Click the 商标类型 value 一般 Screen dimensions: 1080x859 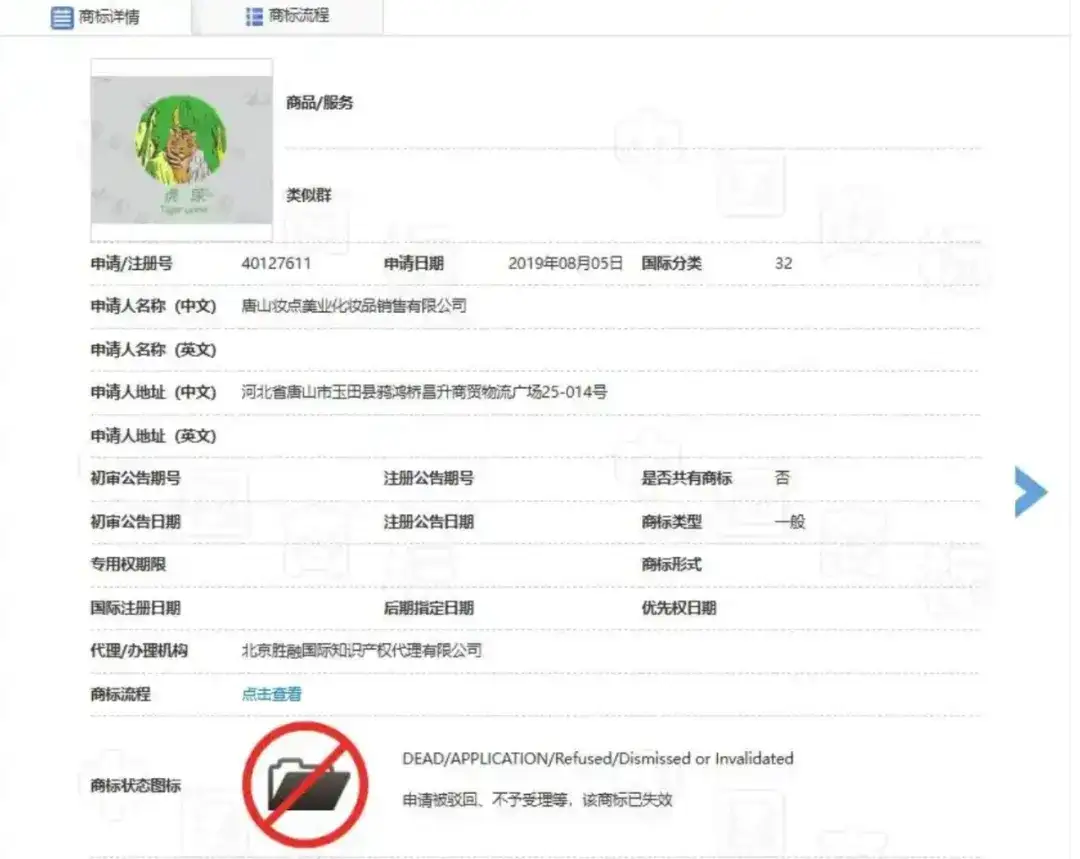pyautogui.click(x=790, y=521)
